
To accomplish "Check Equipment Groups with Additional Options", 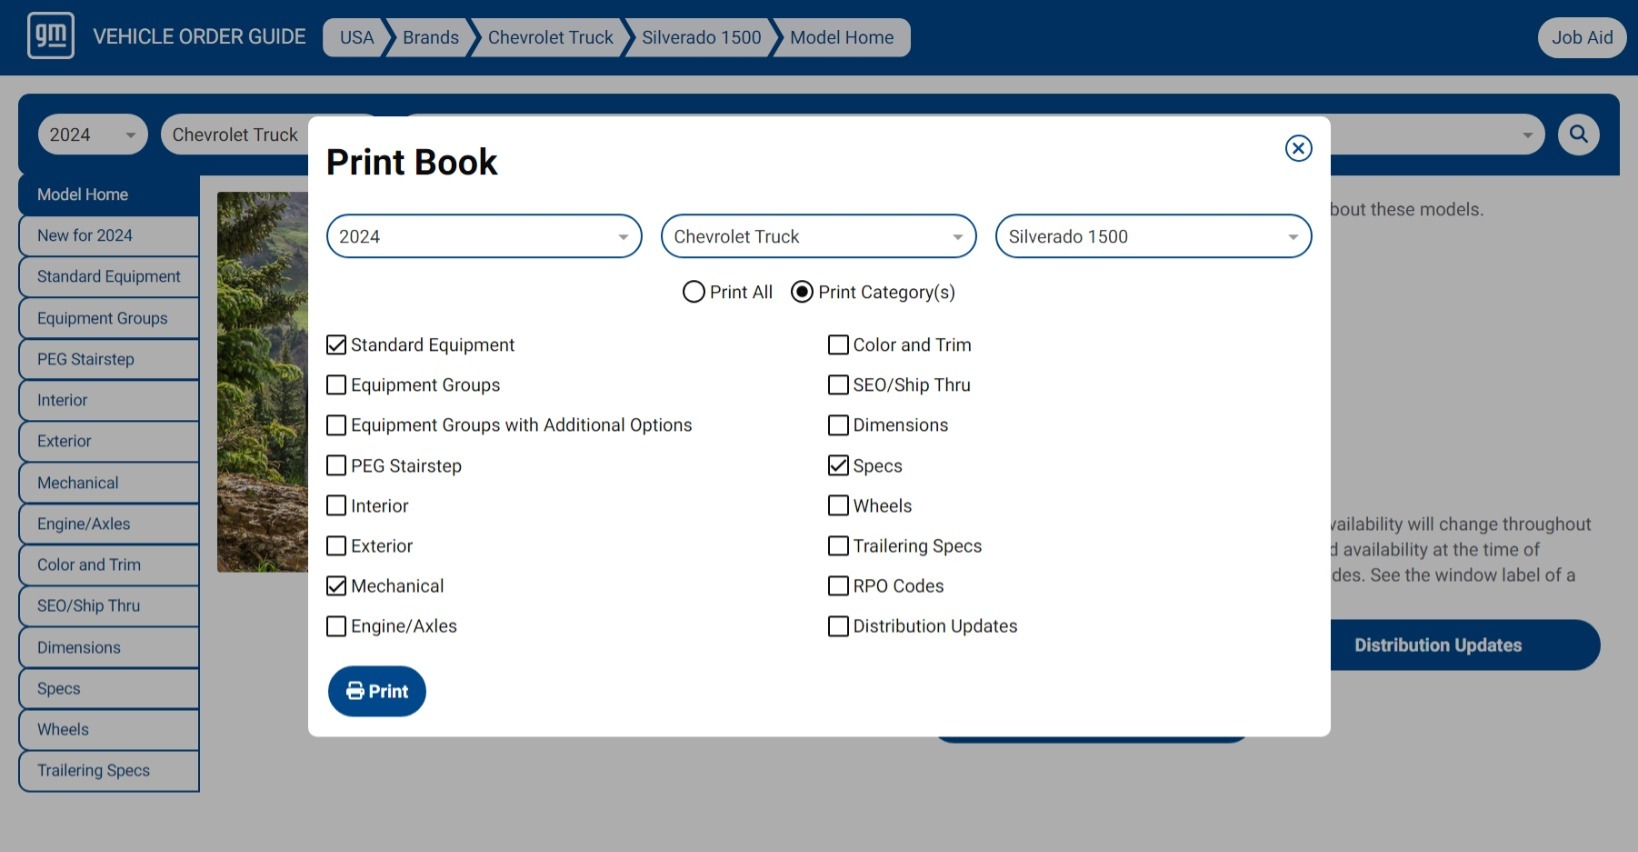I will [x=337, y=425].
